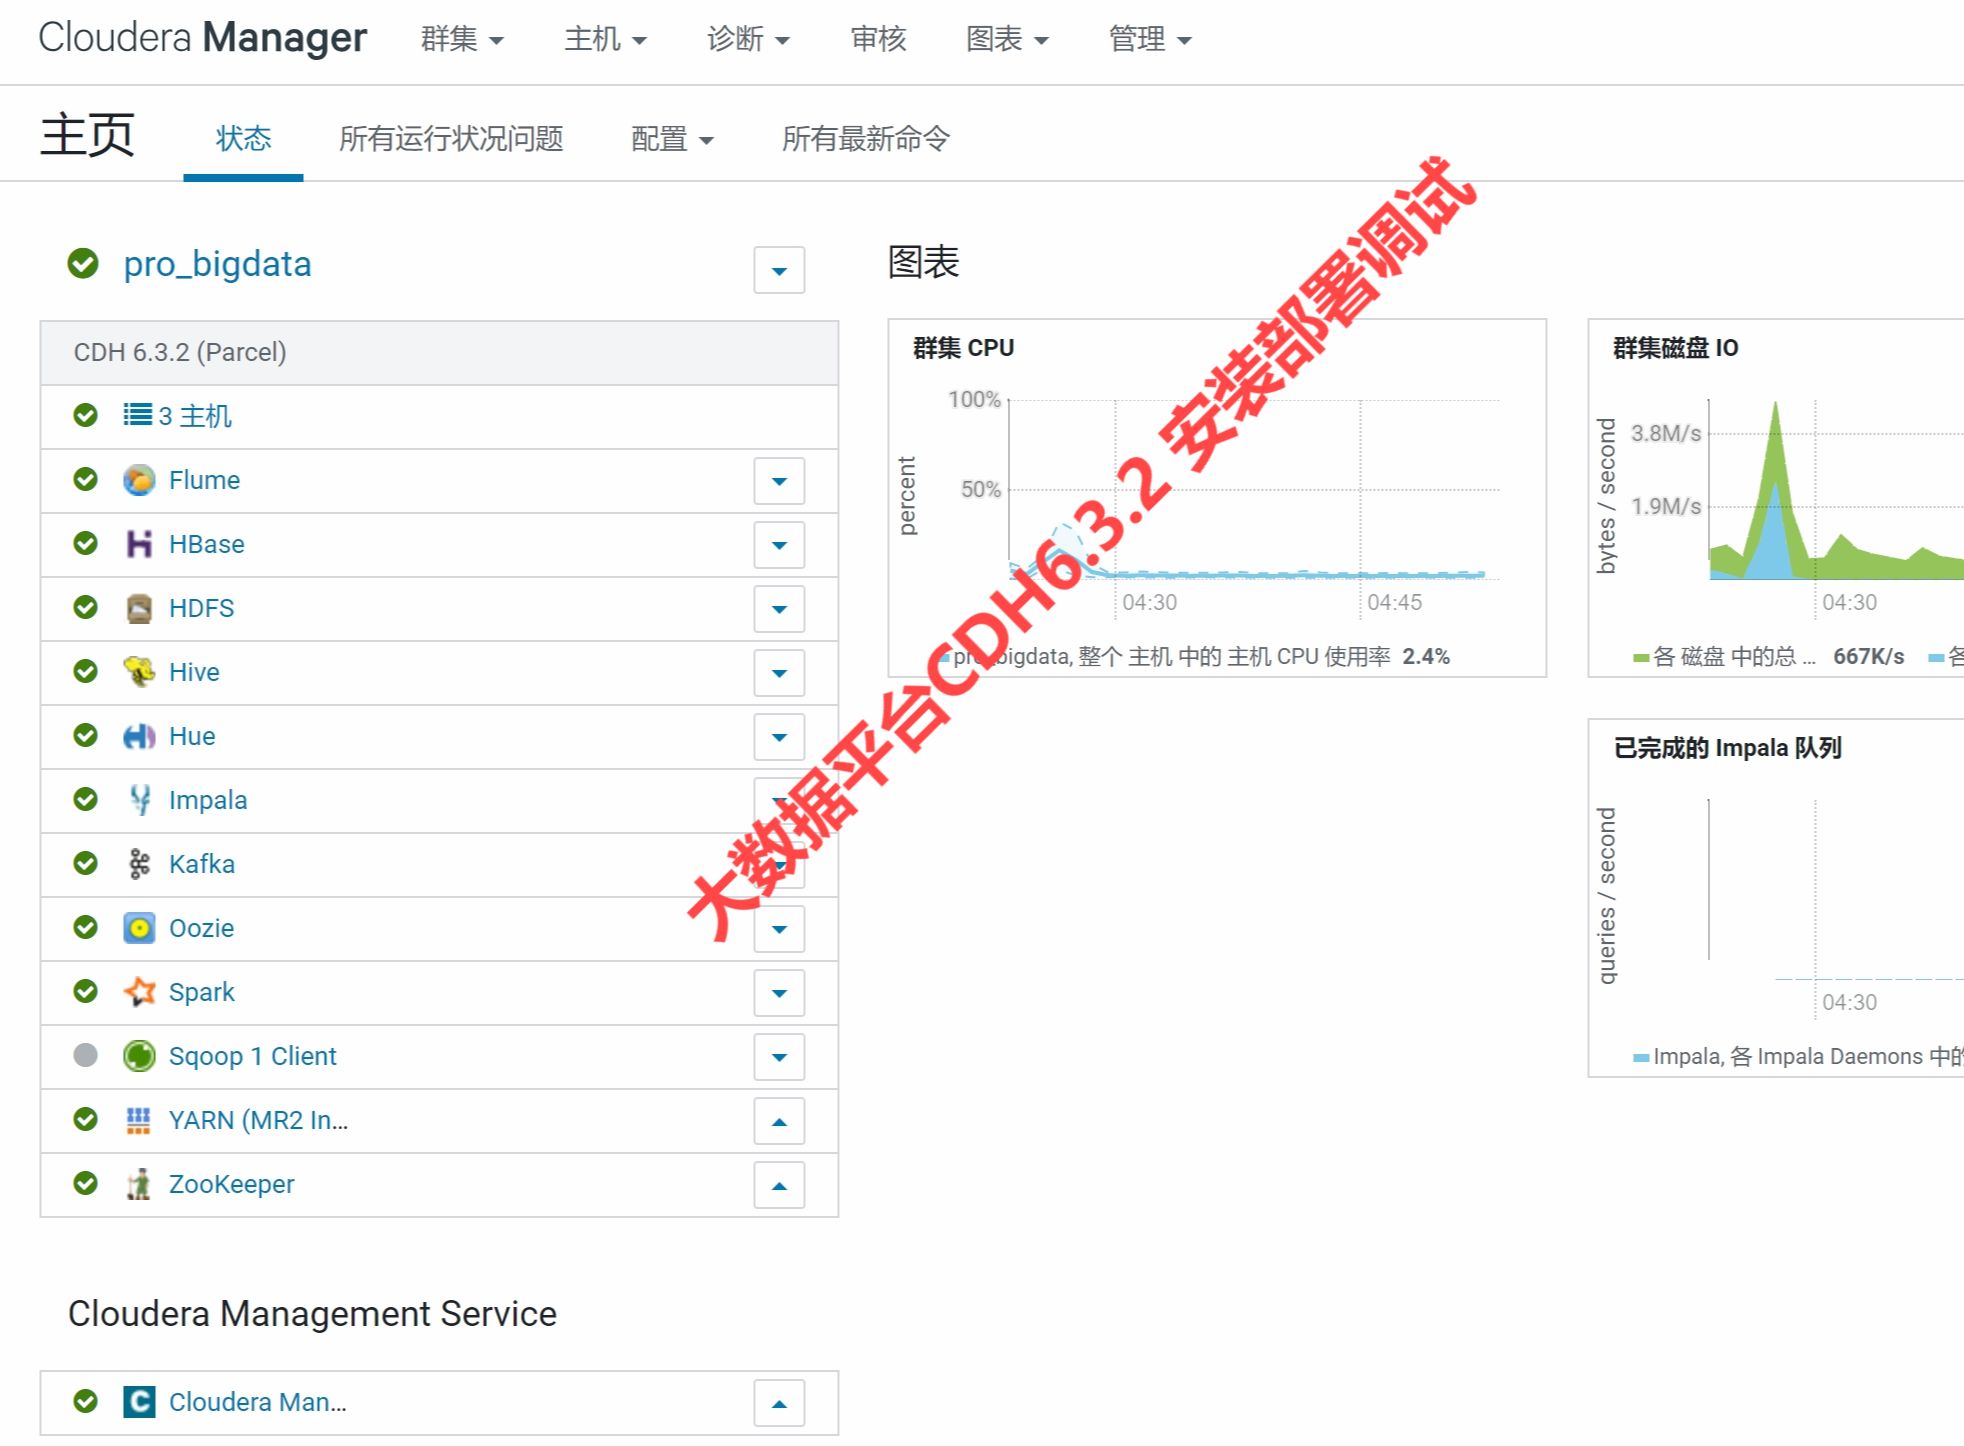Open the 图表 top menu
The image size is (1964, 1446).
(1007, 39)
